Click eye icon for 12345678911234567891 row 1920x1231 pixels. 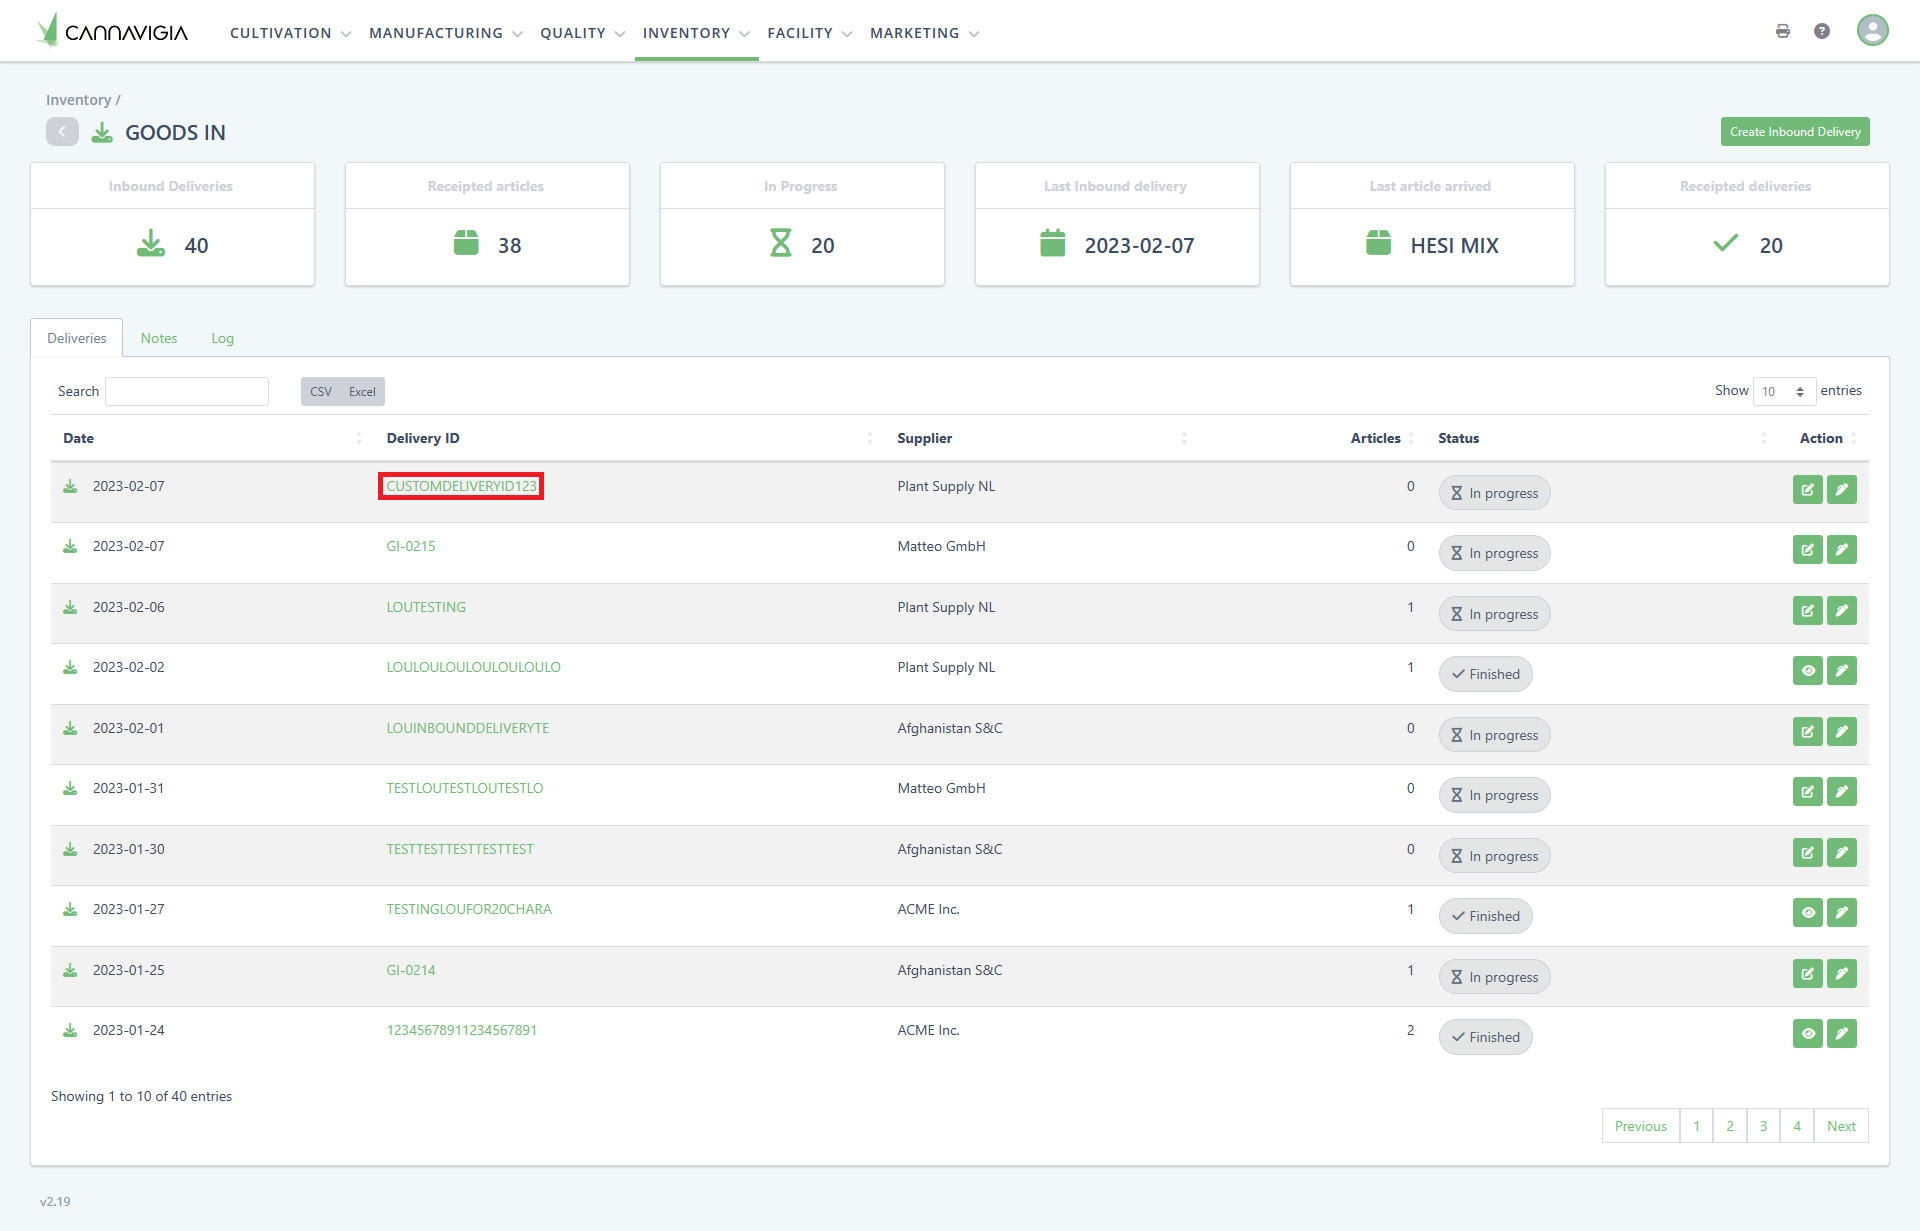[x=1807, y=1034]
